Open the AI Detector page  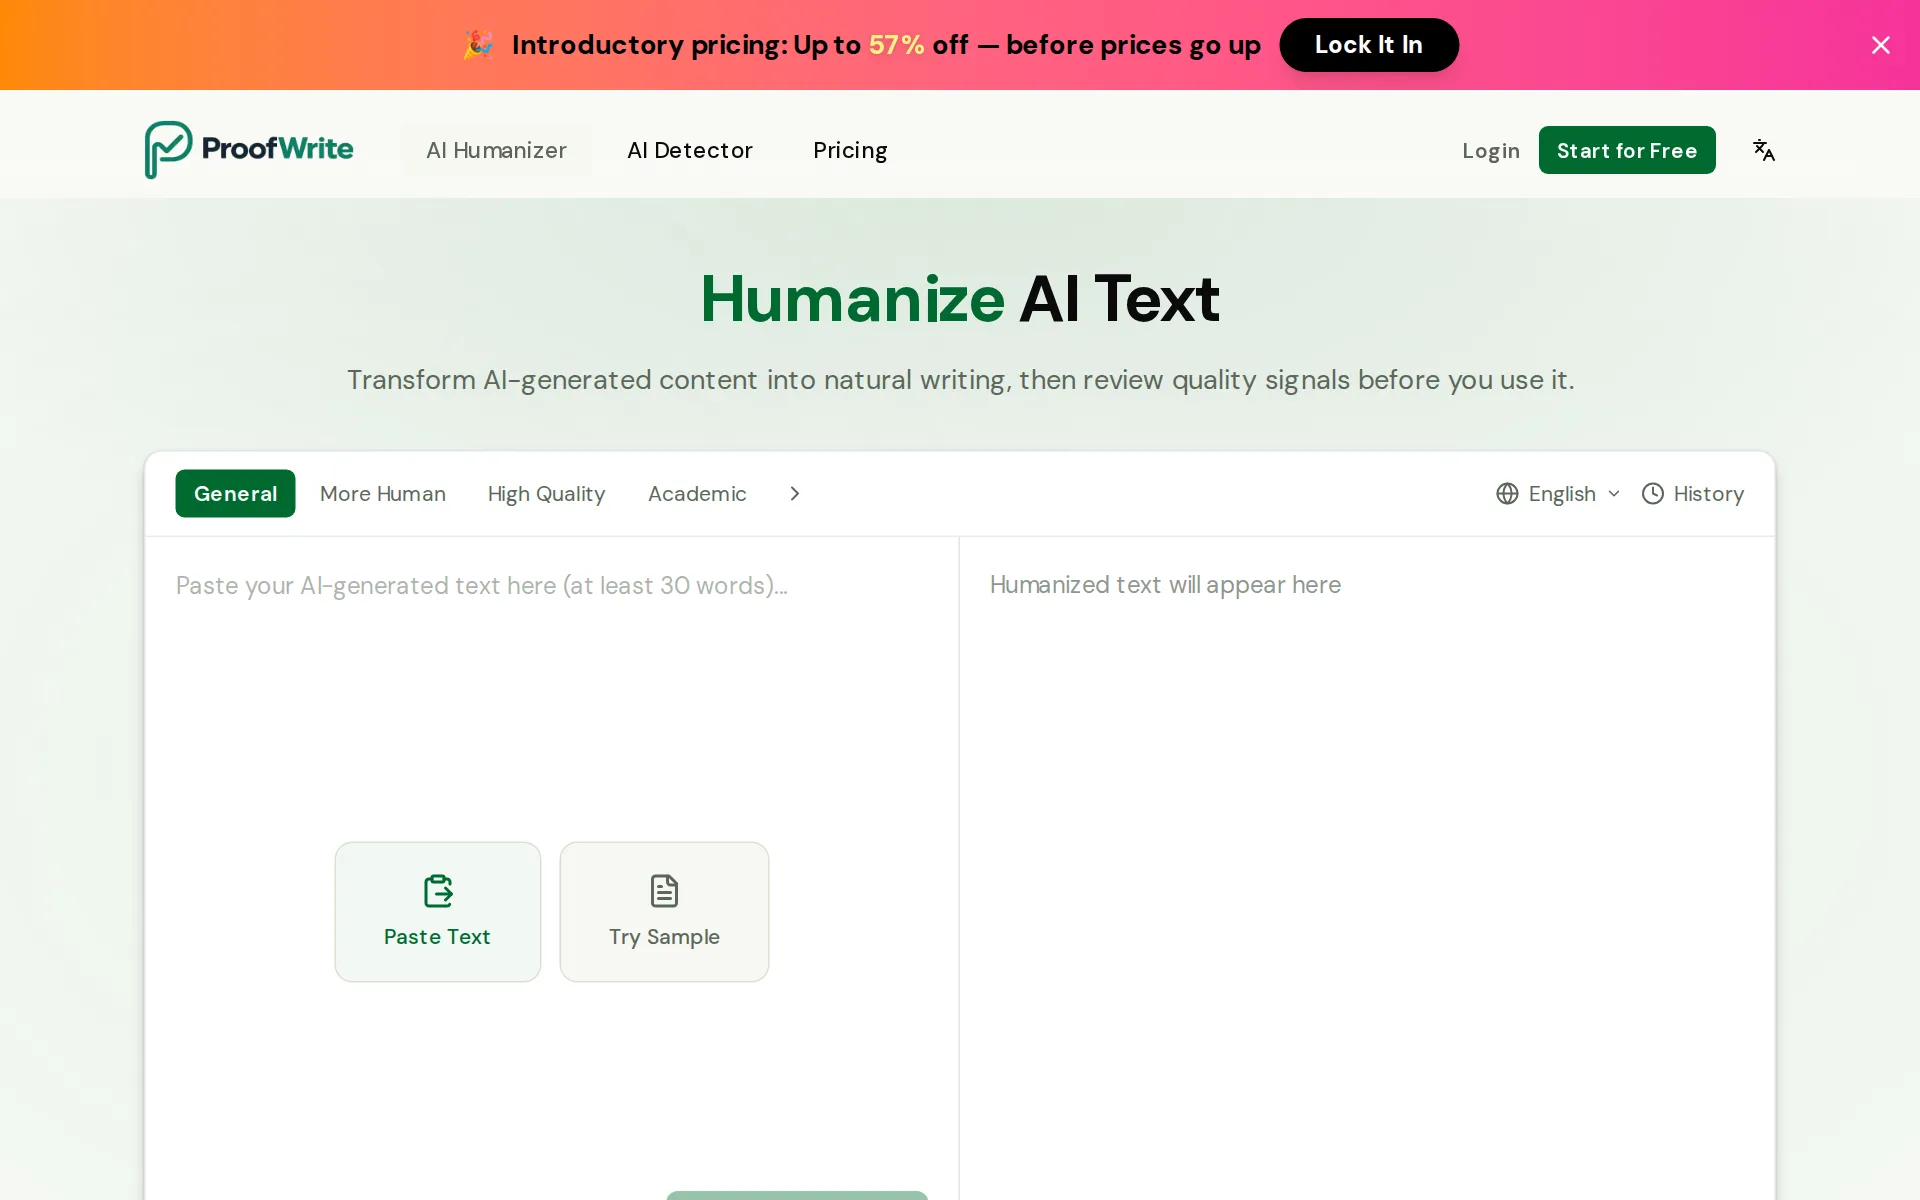point(690,150)
